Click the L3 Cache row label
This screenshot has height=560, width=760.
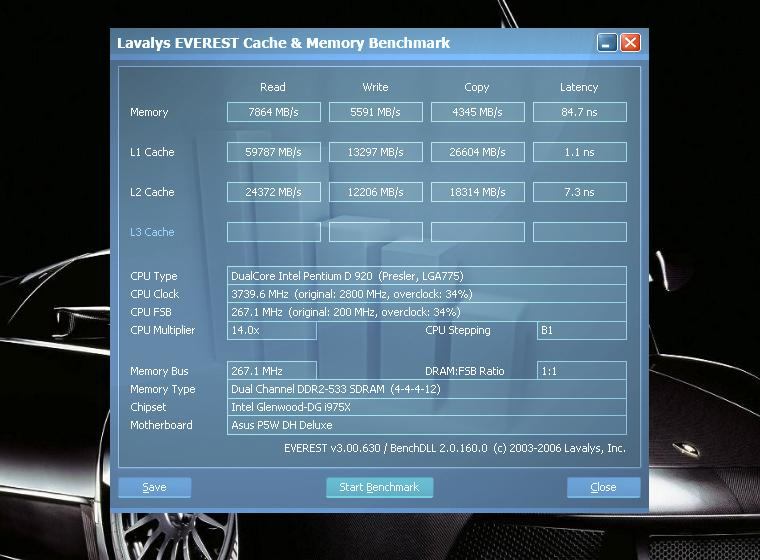(152, 232)
